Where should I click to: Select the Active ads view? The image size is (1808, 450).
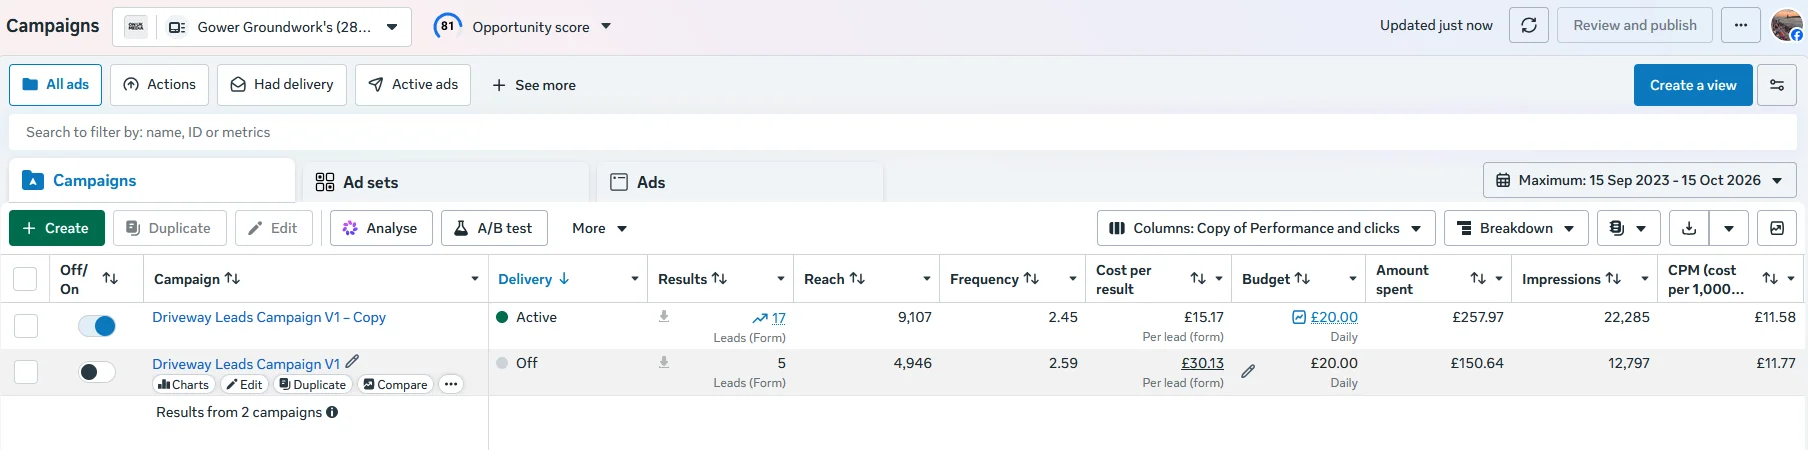click(413, 85)
